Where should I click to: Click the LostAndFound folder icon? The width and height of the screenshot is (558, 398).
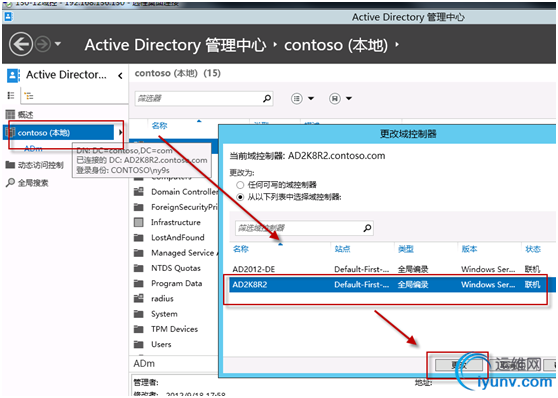(138, 237)
